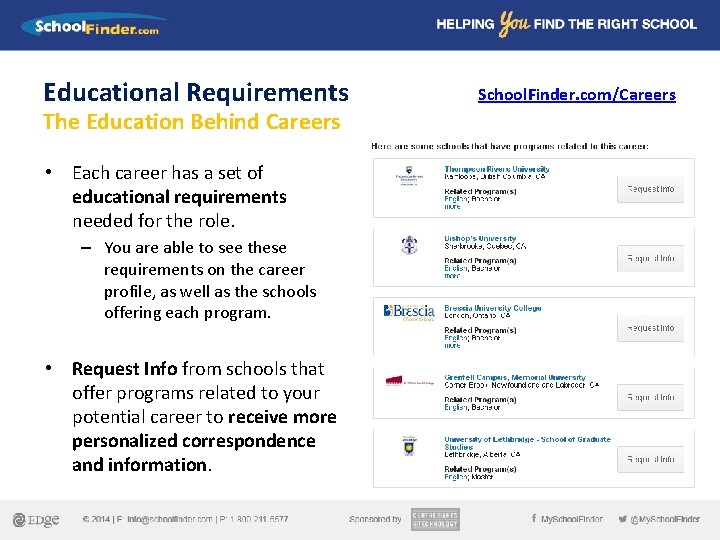Request info from Brescia University College
720x540 pixels.
(650, 328)
